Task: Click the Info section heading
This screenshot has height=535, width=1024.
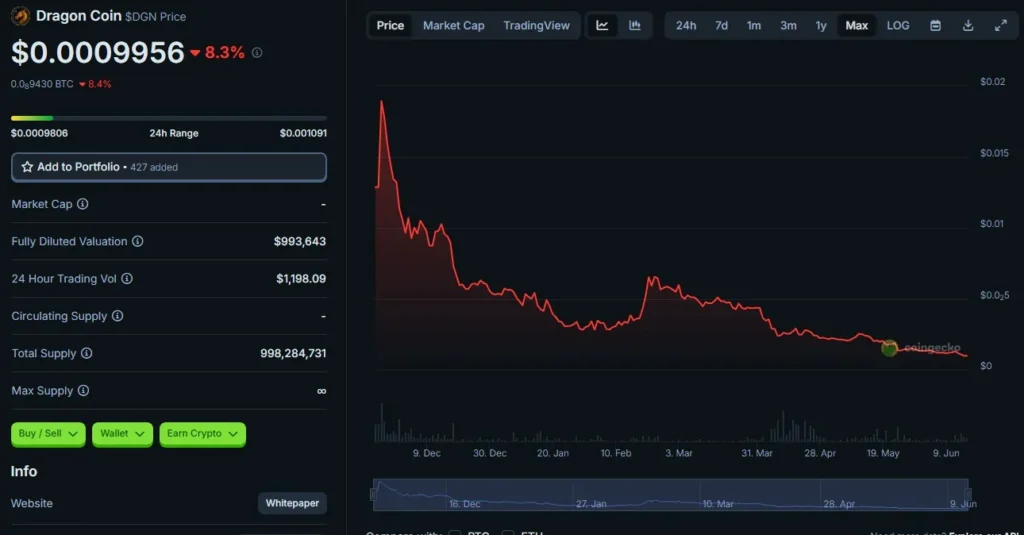Action: coord(24,471)
